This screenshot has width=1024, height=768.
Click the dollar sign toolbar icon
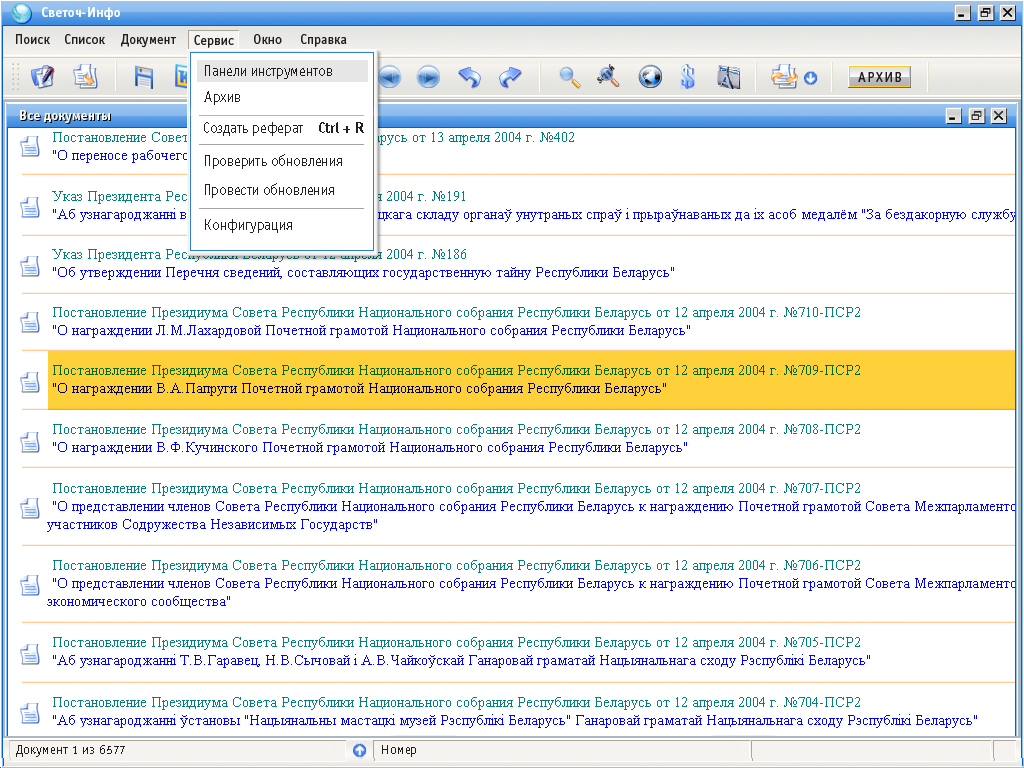(x=688, y=77)
